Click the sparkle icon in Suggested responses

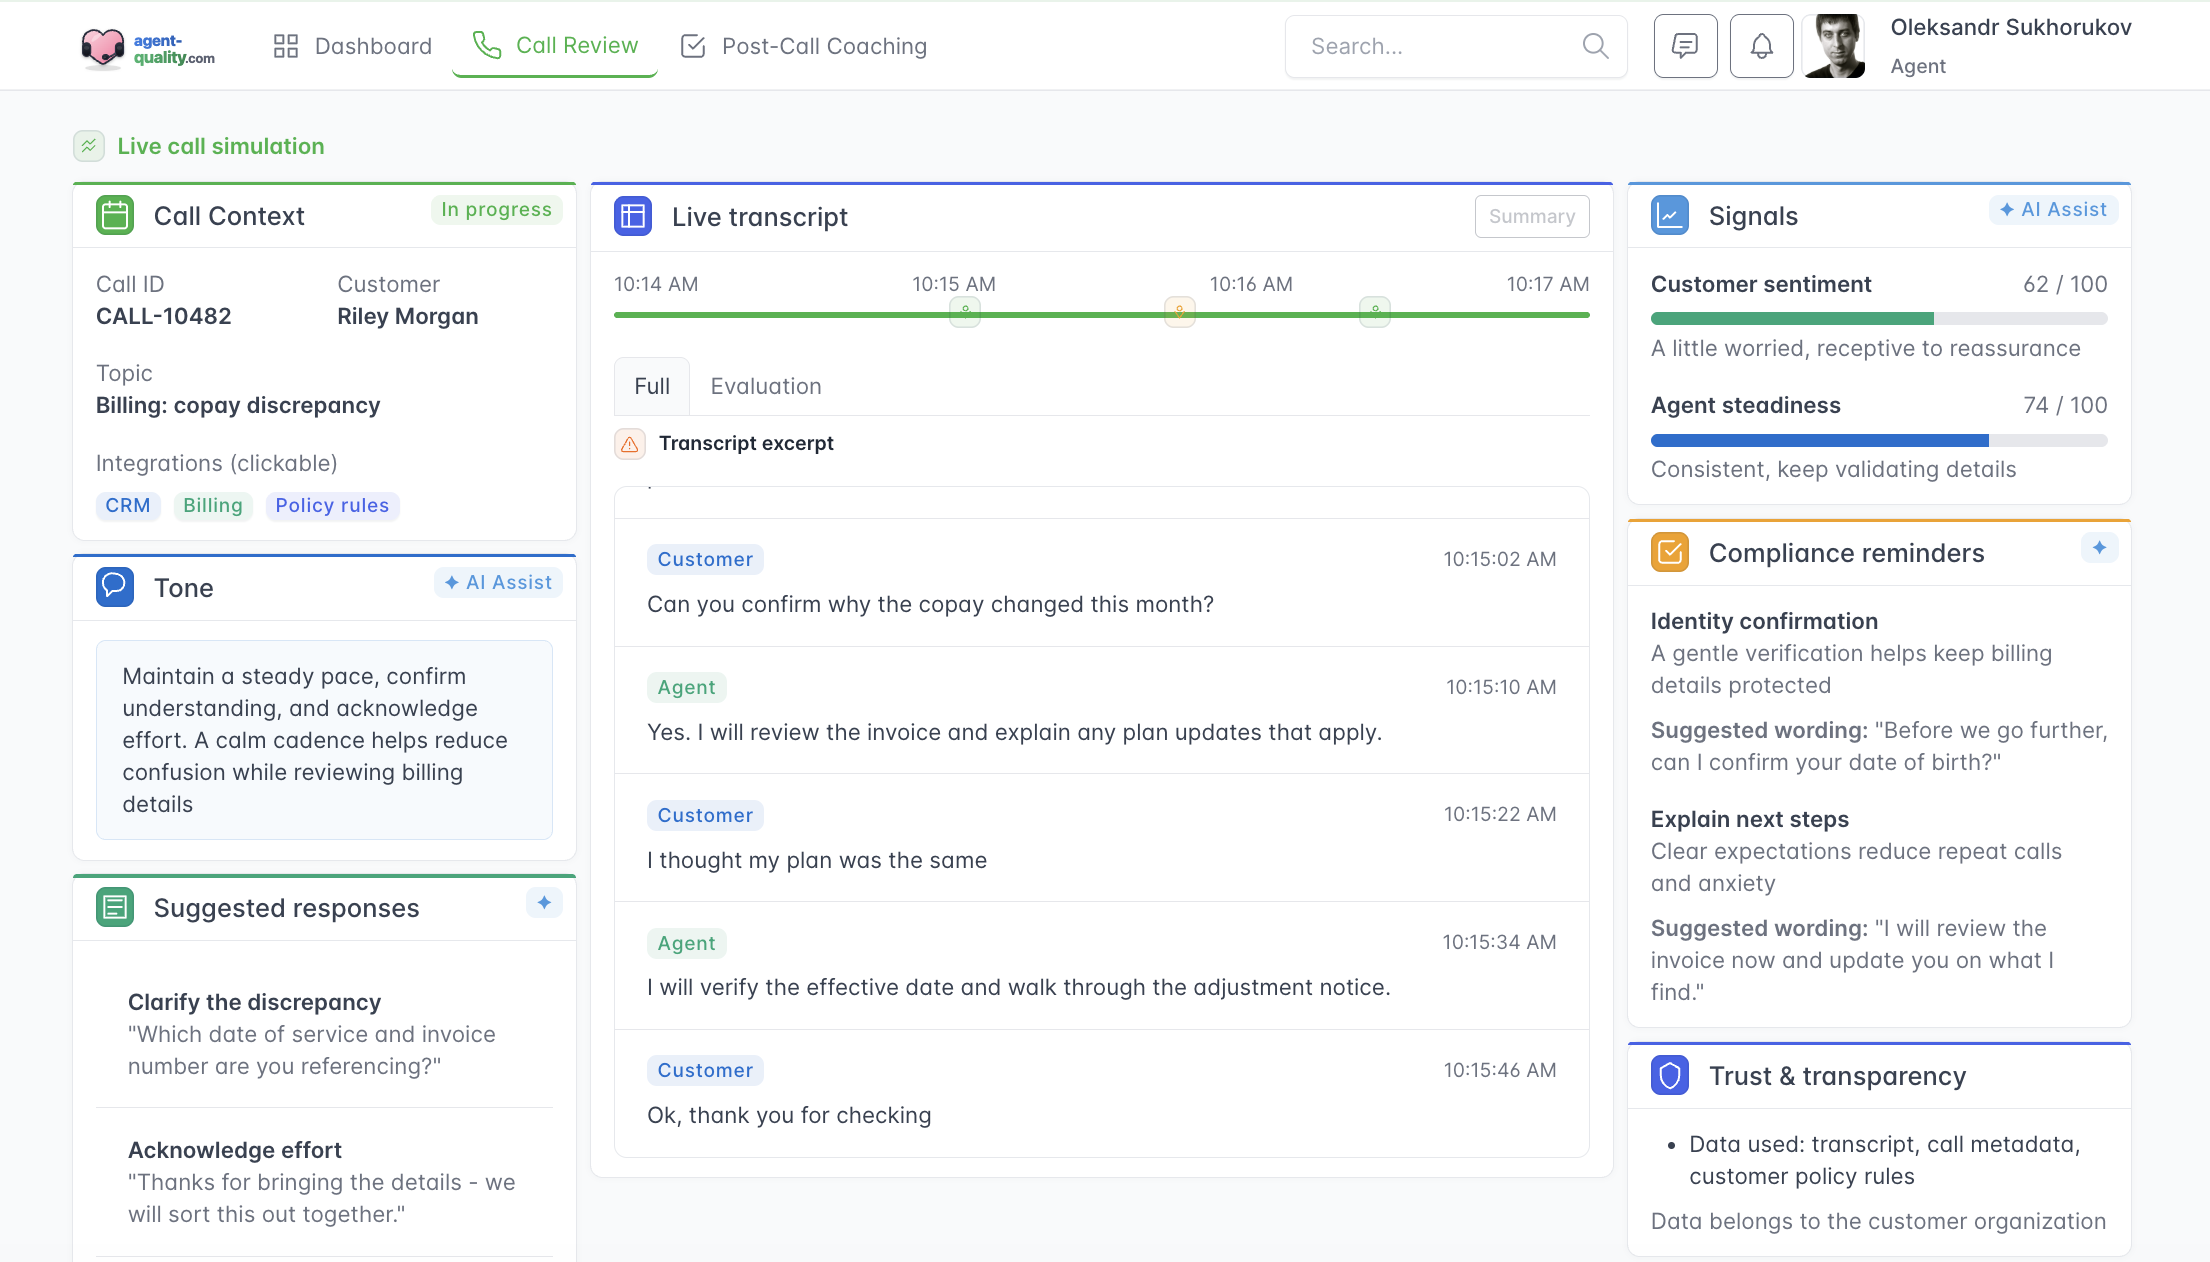544,903
